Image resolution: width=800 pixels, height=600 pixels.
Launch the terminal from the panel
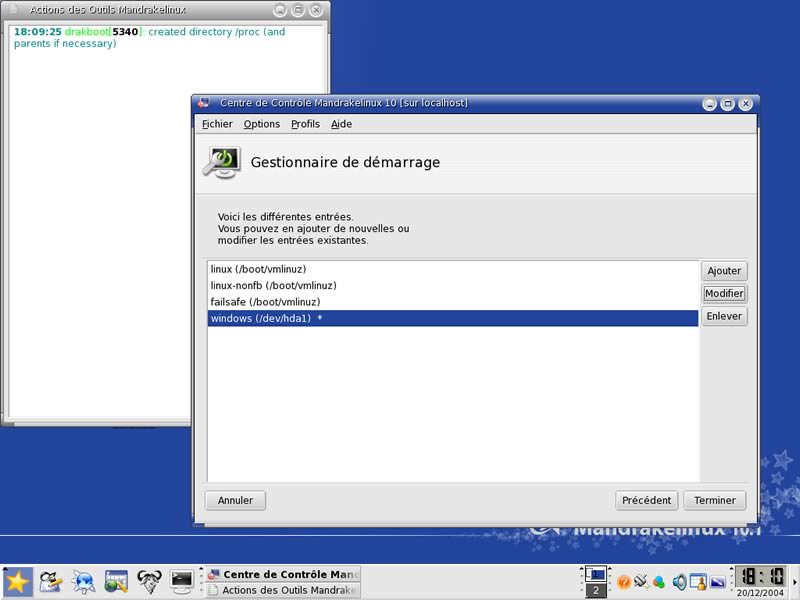coord(182,582)
